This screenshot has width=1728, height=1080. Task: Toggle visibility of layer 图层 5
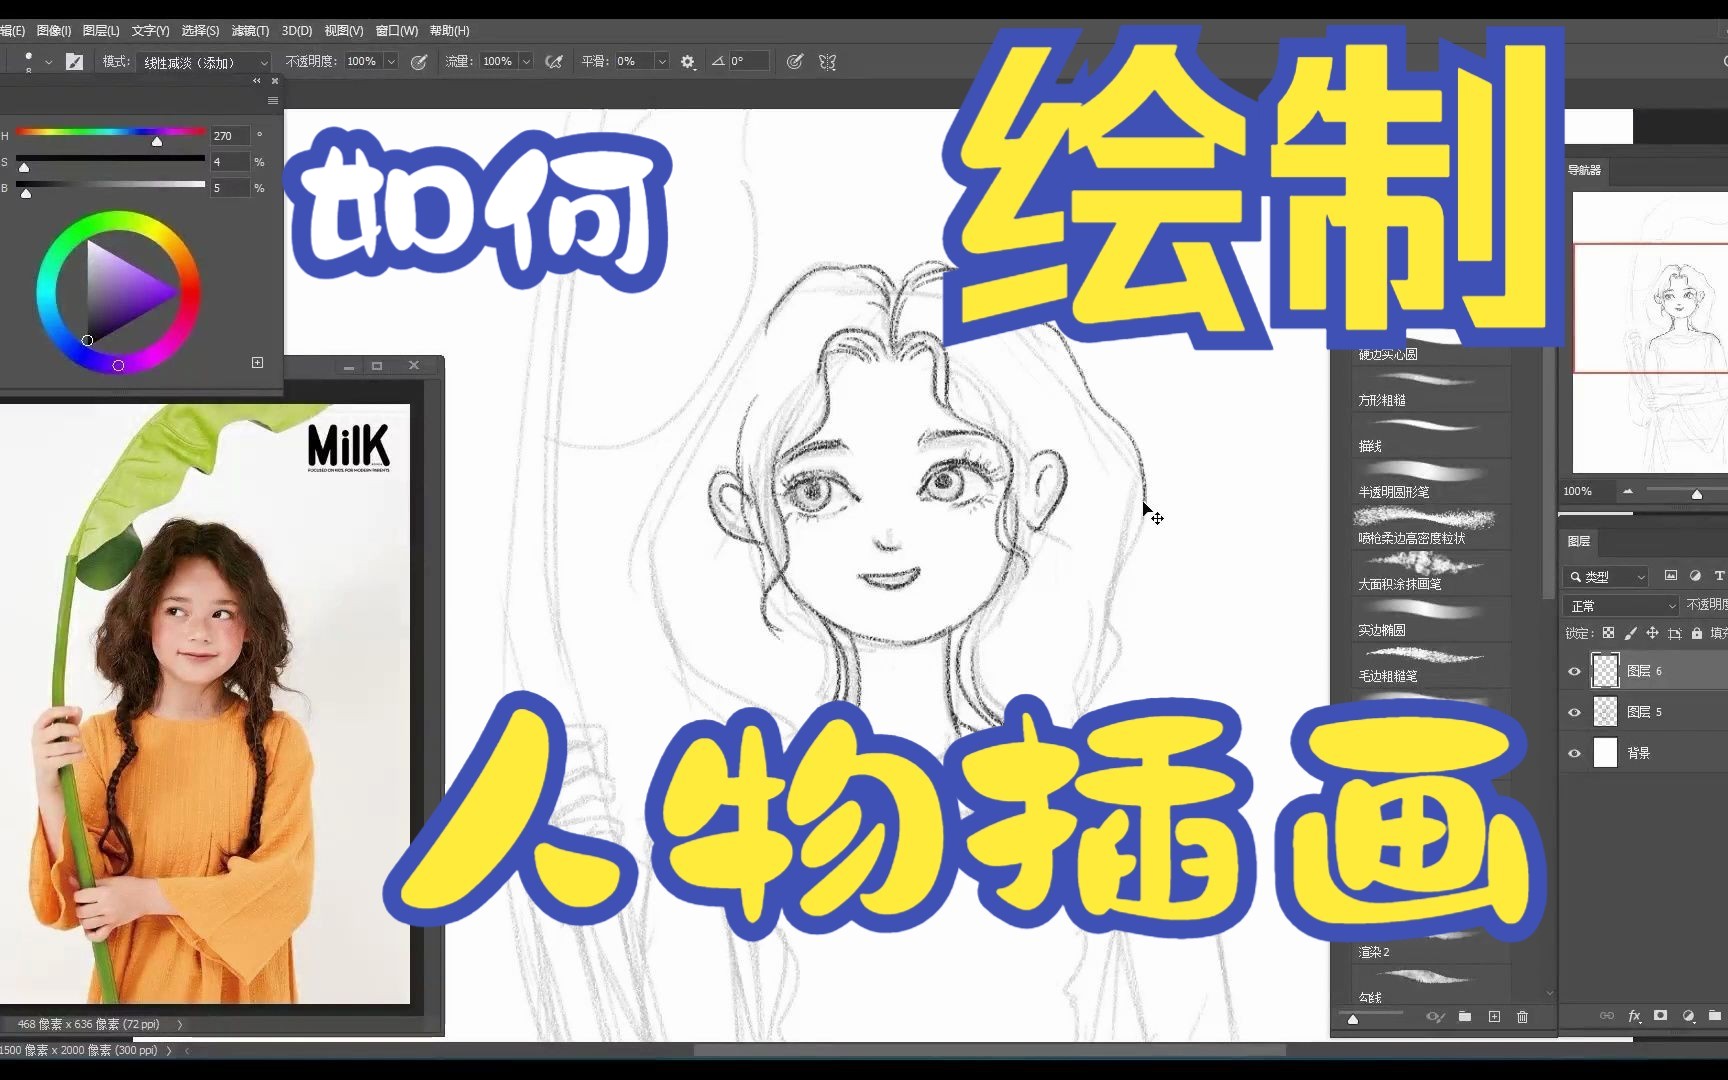coord(1574,712)
